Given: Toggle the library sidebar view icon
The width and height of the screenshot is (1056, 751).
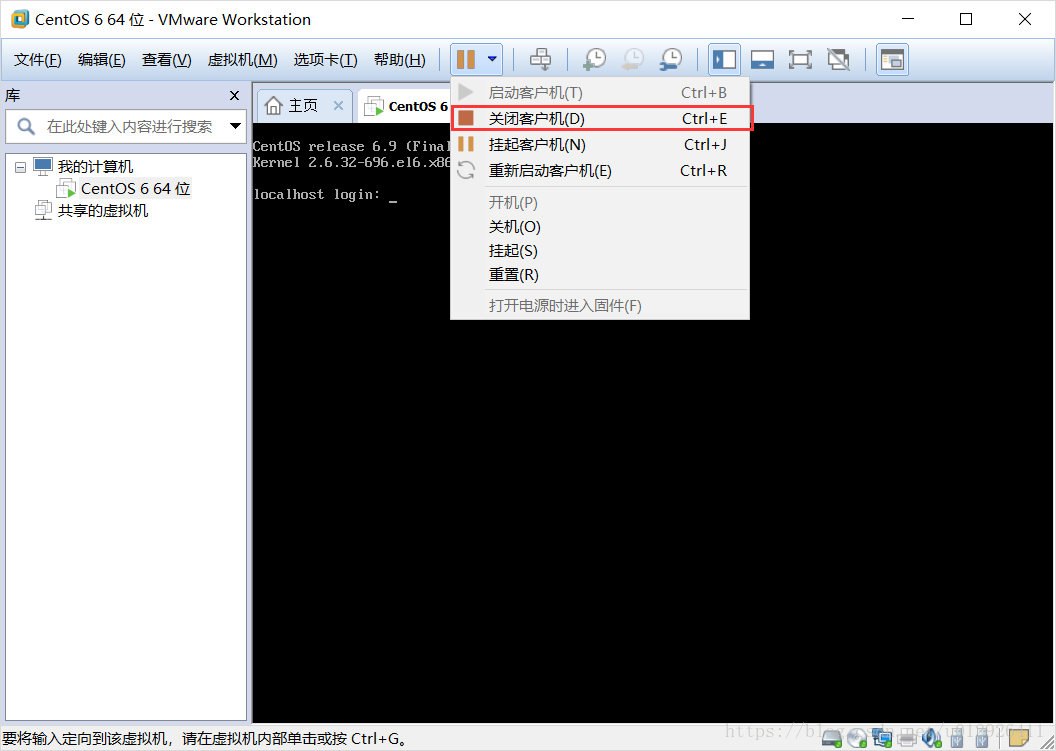Looking at the screenshot, I should coord(724,59).
